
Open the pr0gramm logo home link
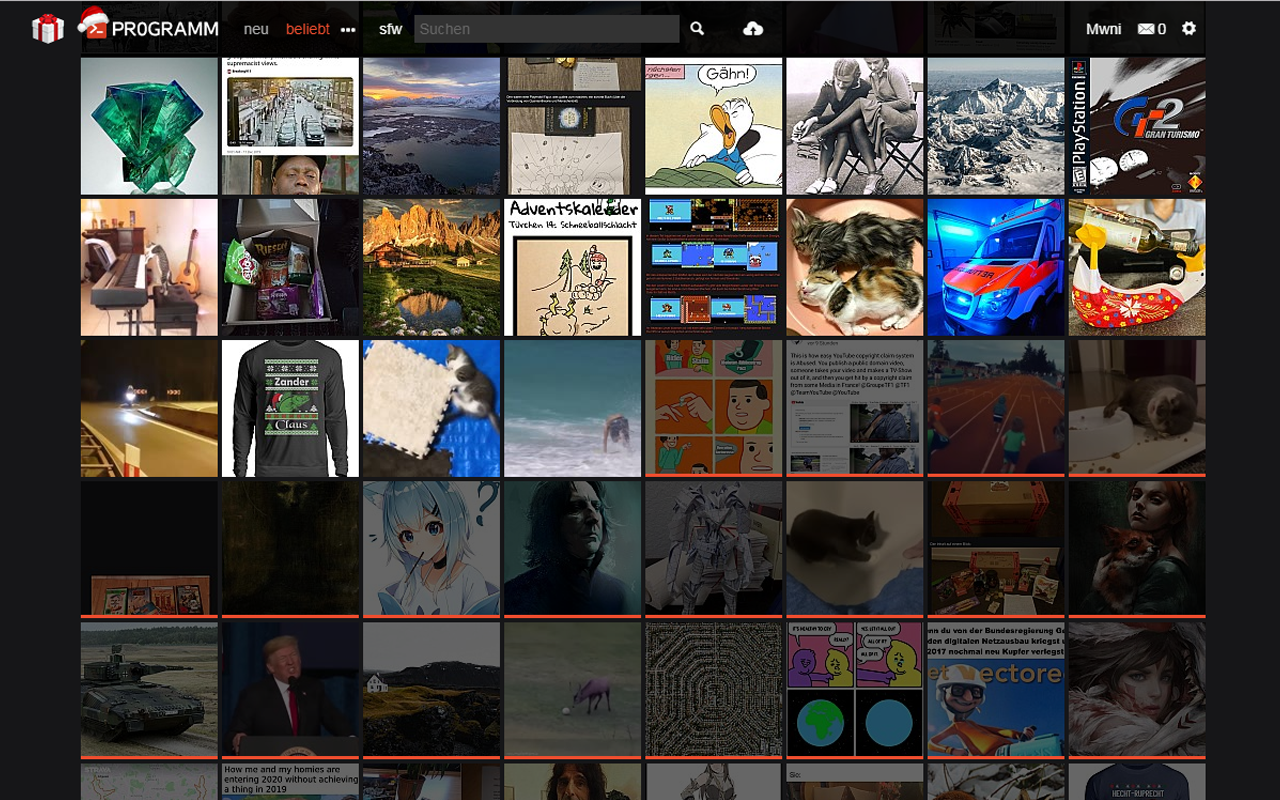pos(149,26)
